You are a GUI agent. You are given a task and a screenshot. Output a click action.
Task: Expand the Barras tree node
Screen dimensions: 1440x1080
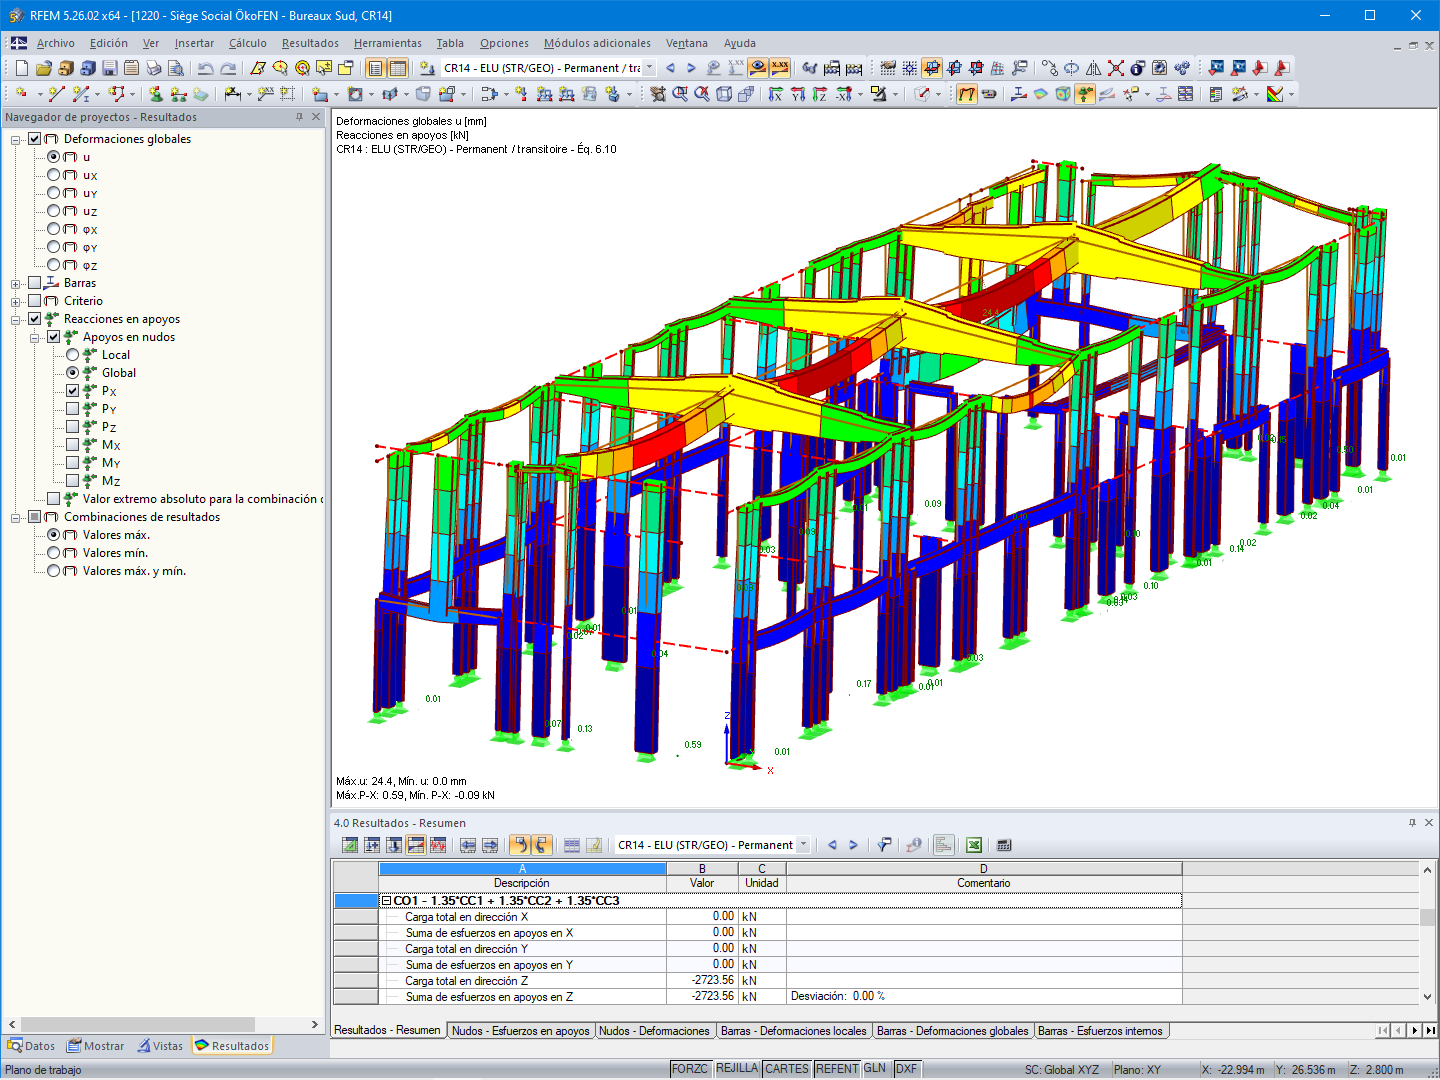point(16,283)
